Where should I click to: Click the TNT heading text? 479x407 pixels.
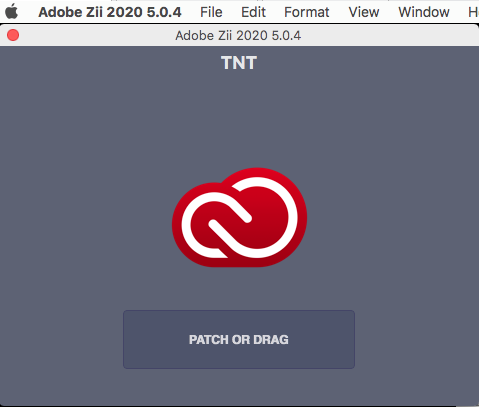click(239, 63)
